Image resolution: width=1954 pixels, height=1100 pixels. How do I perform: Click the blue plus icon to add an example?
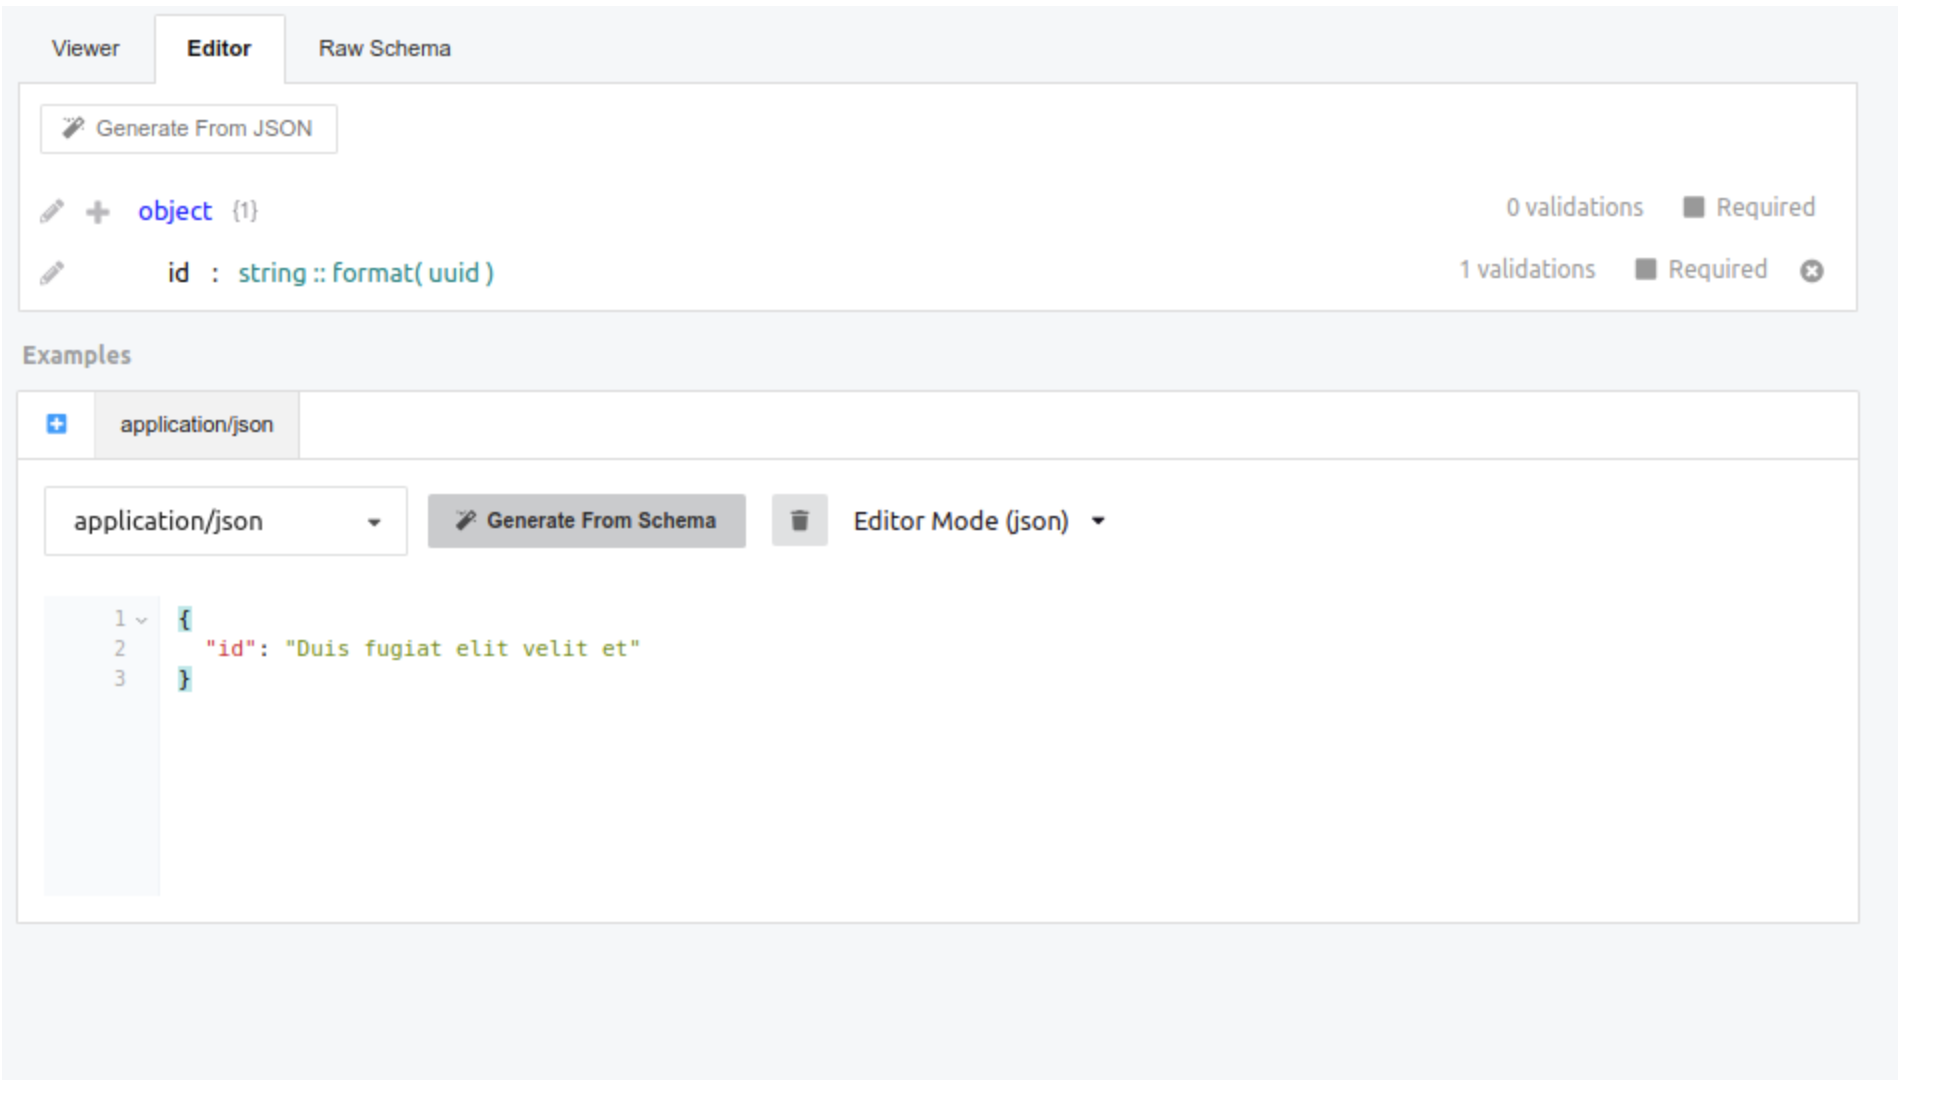click(x=56, y=424)
